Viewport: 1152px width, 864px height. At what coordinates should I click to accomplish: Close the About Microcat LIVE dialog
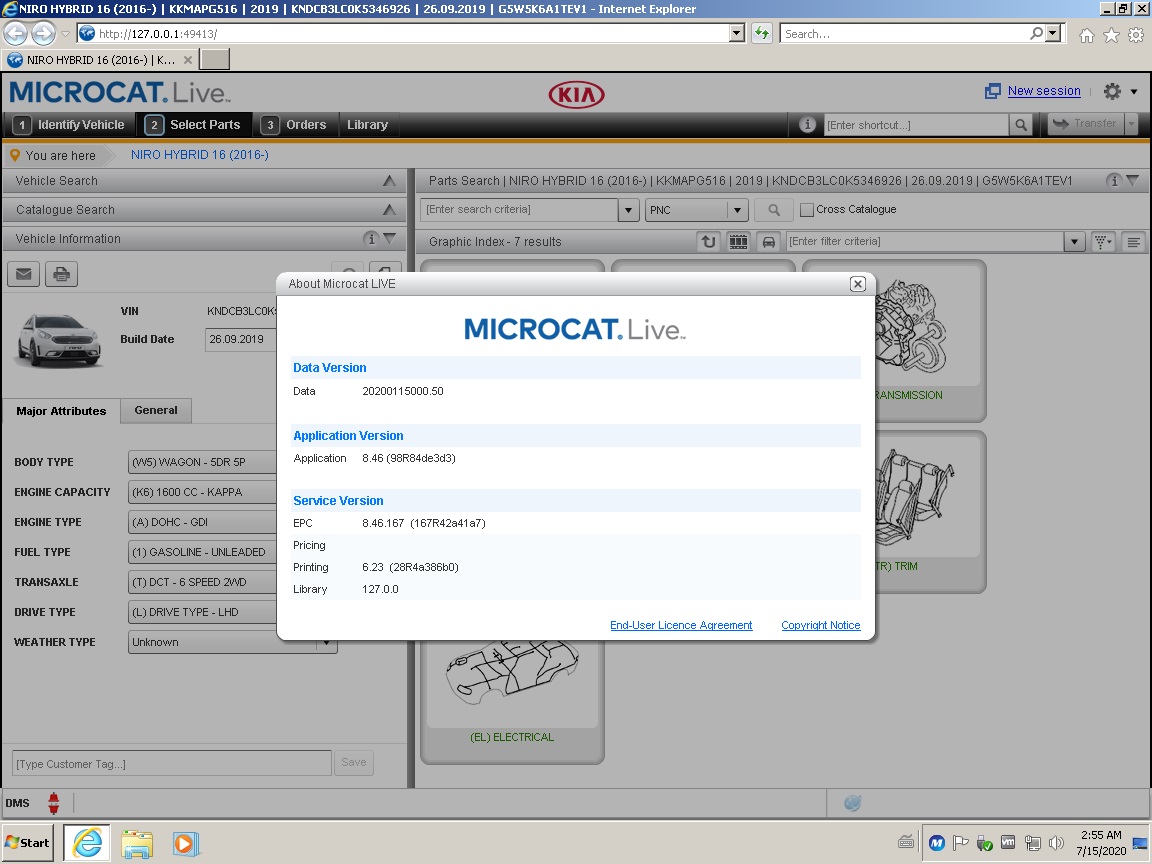pyautogui.click(x=857, y=284)
